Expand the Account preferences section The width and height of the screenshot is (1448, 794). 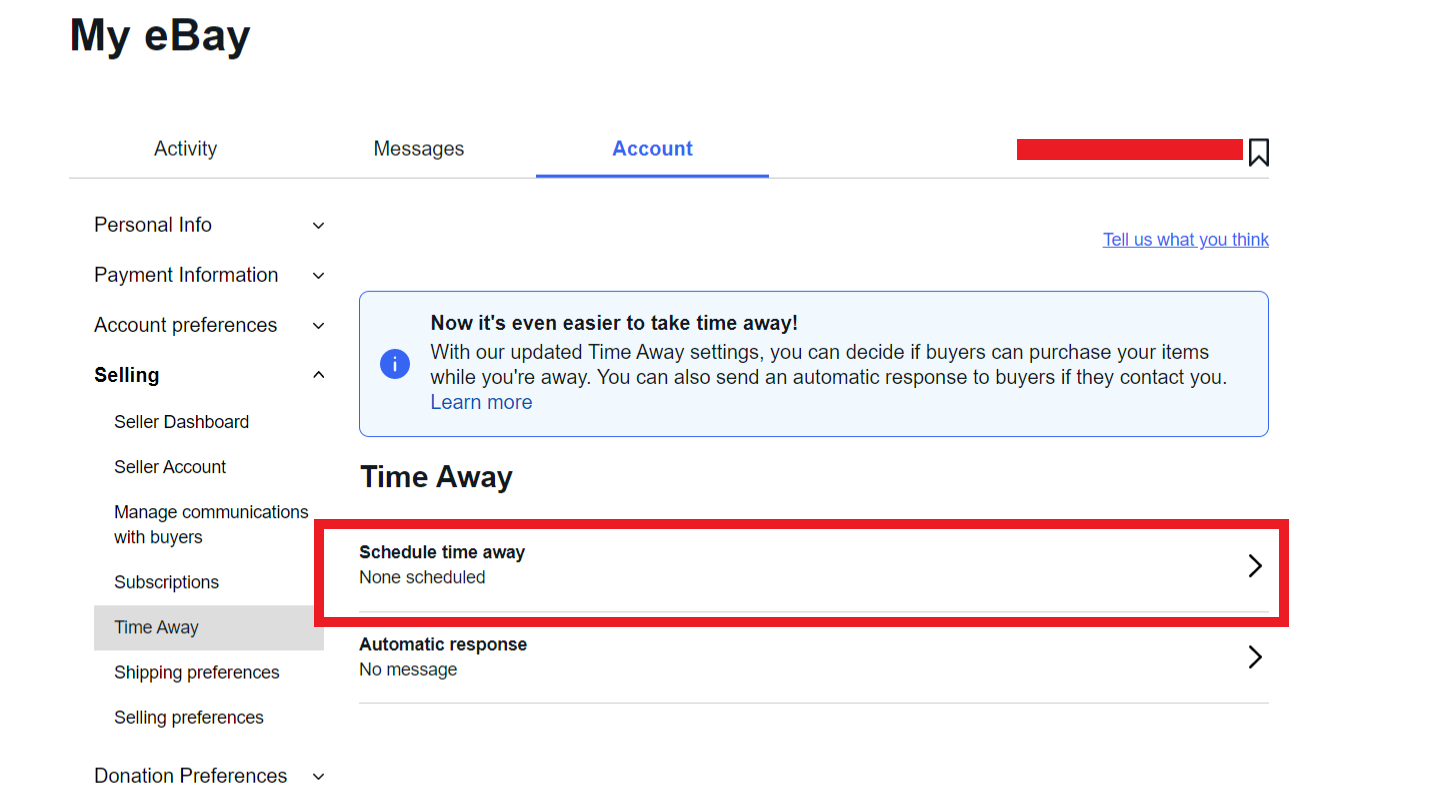(x=318, y=326)
